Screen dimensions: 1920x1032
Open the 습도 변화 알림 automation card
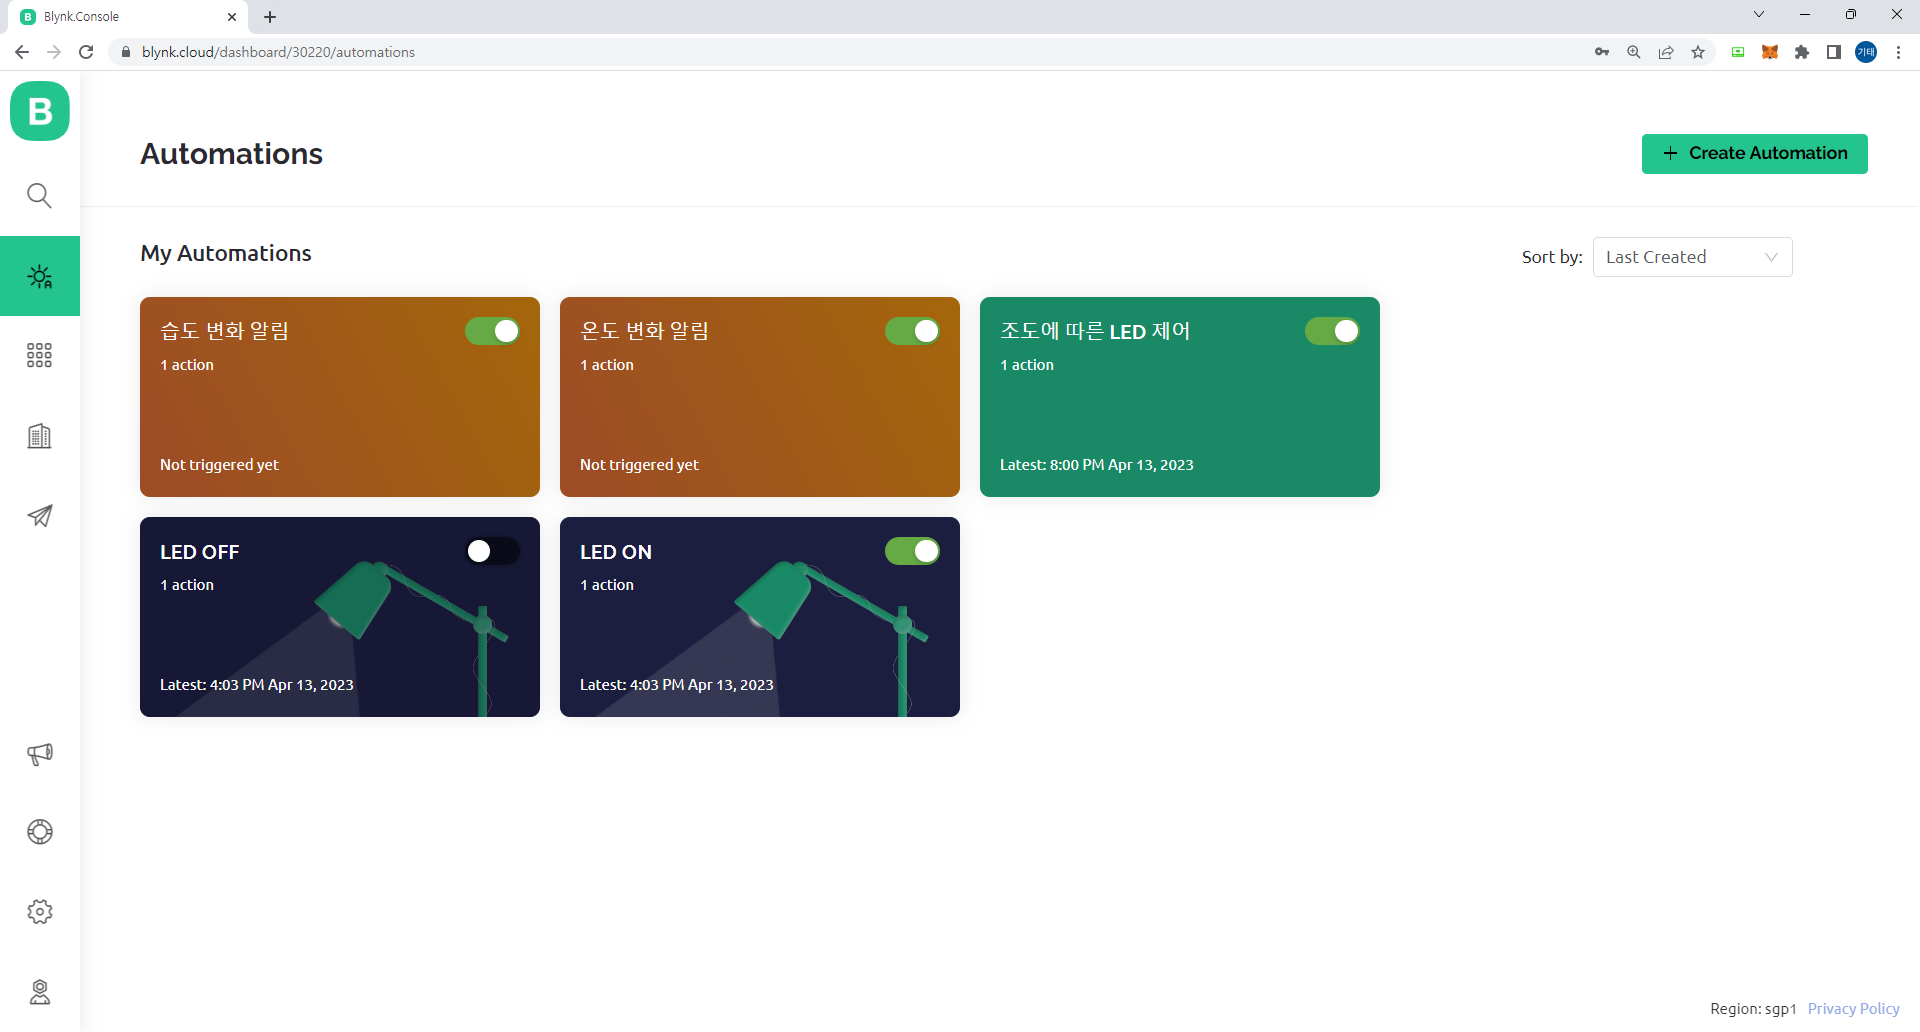point(340,397)
